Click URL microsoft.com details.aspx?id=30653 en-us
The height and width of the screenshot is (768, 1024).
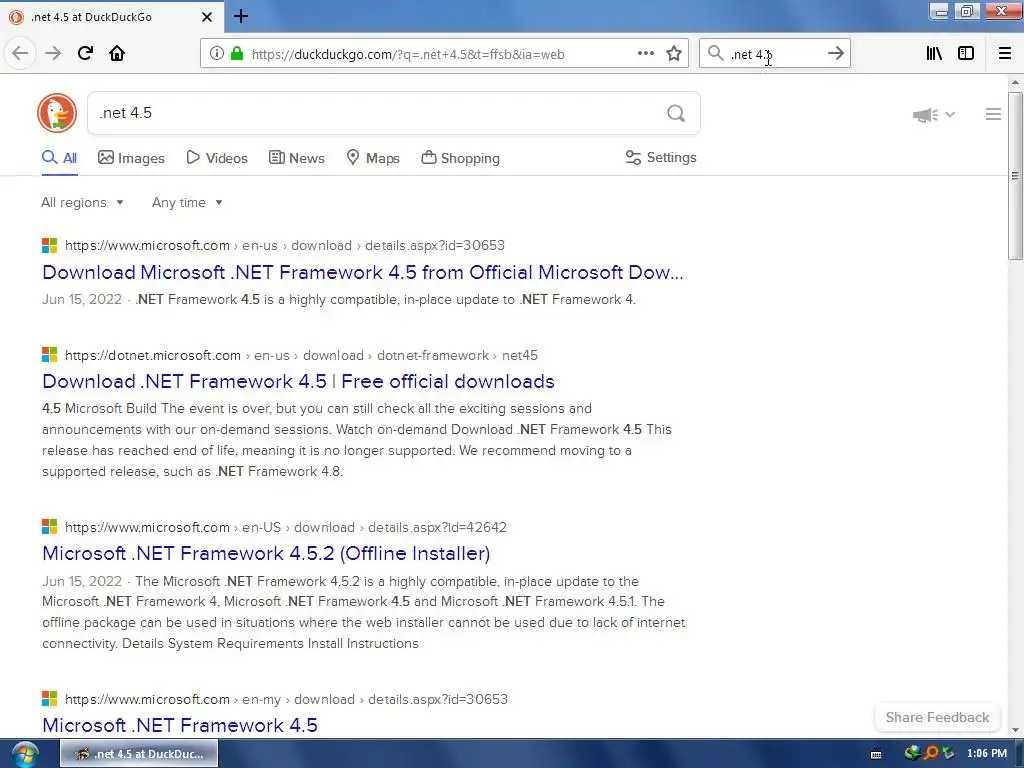pyautogui.click(x=285, y=246)
